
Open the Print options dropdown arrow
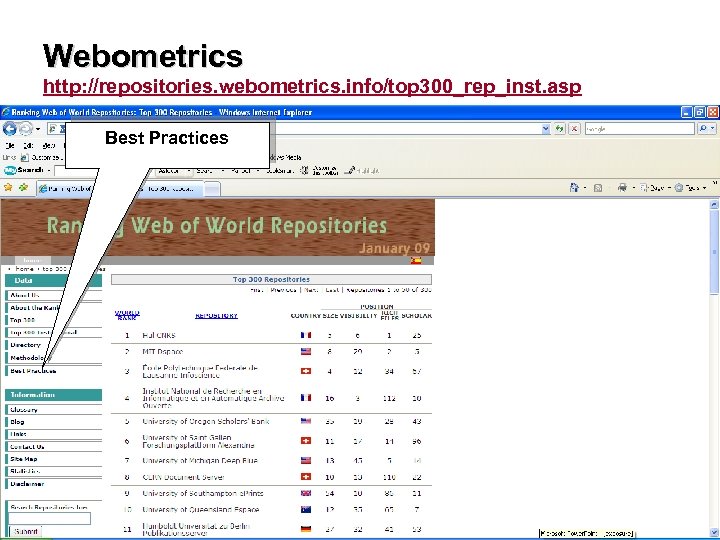pos(634,188)
